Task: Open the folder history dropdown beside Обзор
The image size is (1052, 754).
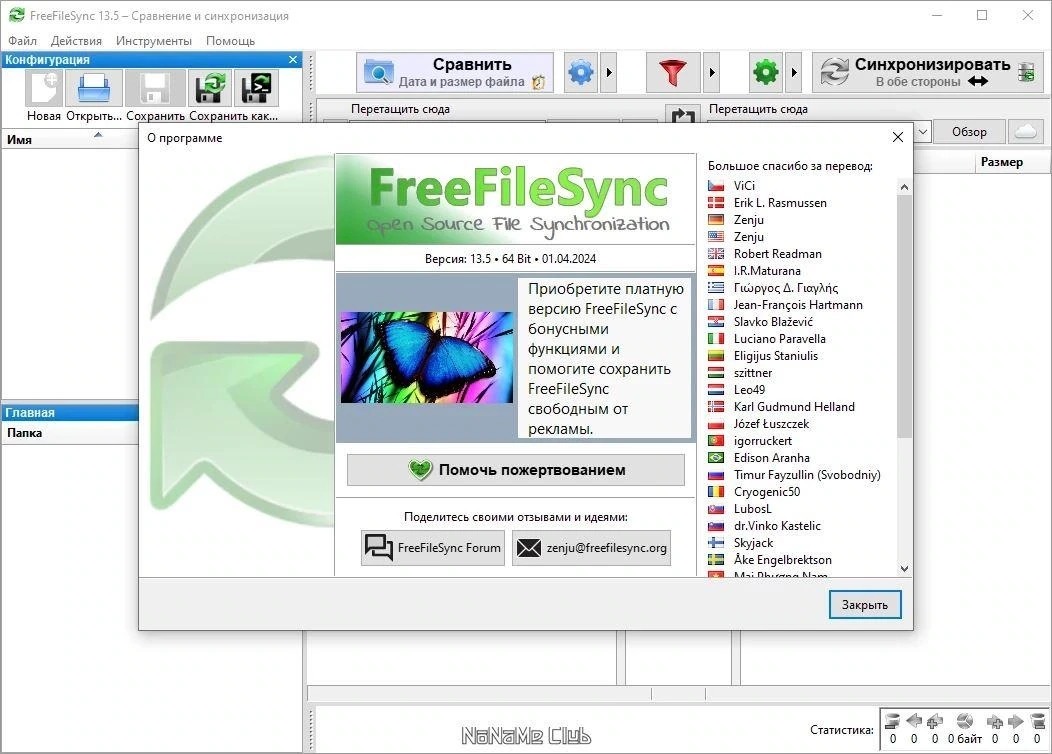Action: click(923, 131)
